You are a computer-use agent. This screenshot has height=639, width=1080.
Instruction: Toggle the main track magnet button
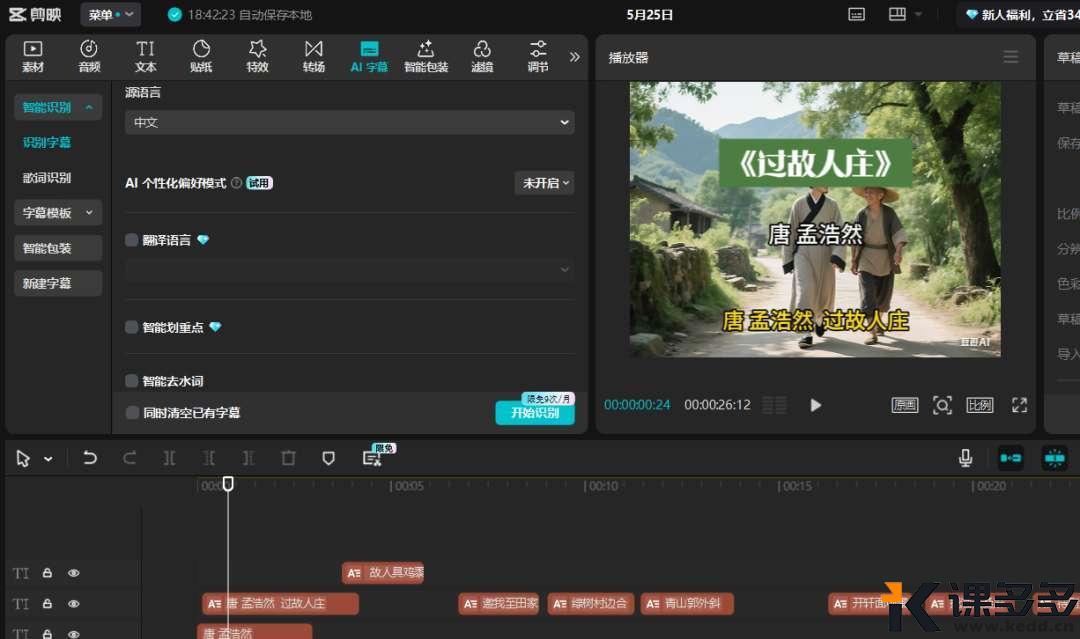point(1010,458)
